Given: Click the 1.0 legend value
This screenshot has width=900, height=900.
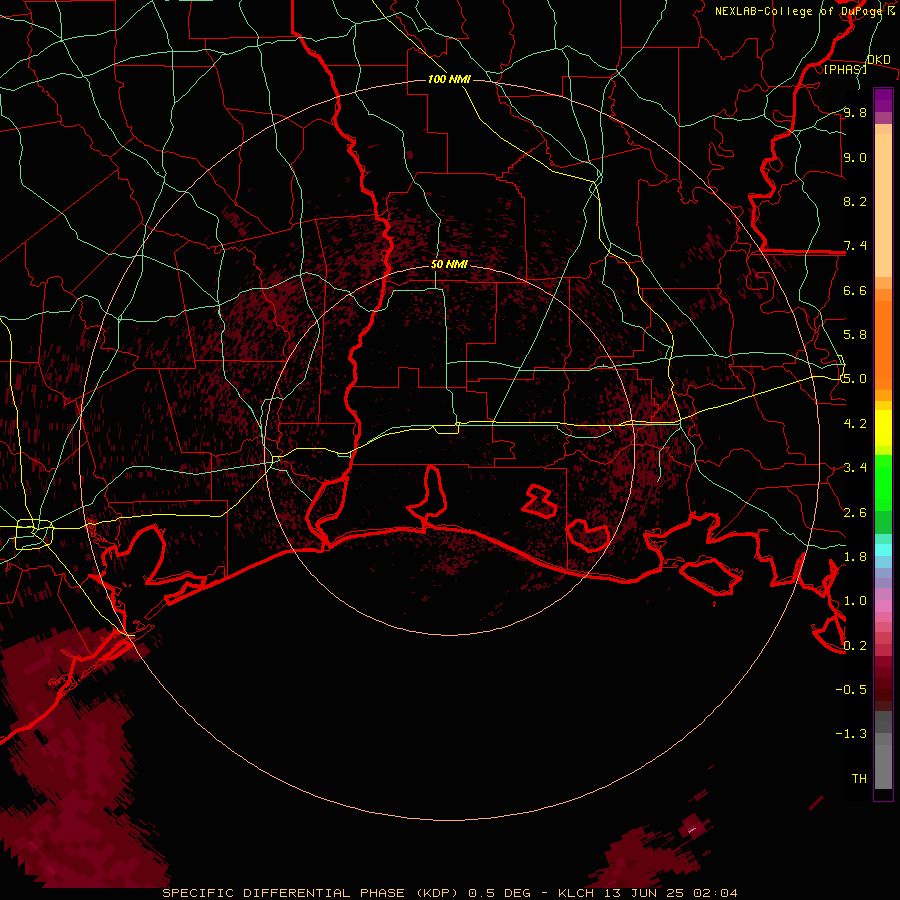Looking at the screenshot, I should pyautogui.click(x=855, y=601).
